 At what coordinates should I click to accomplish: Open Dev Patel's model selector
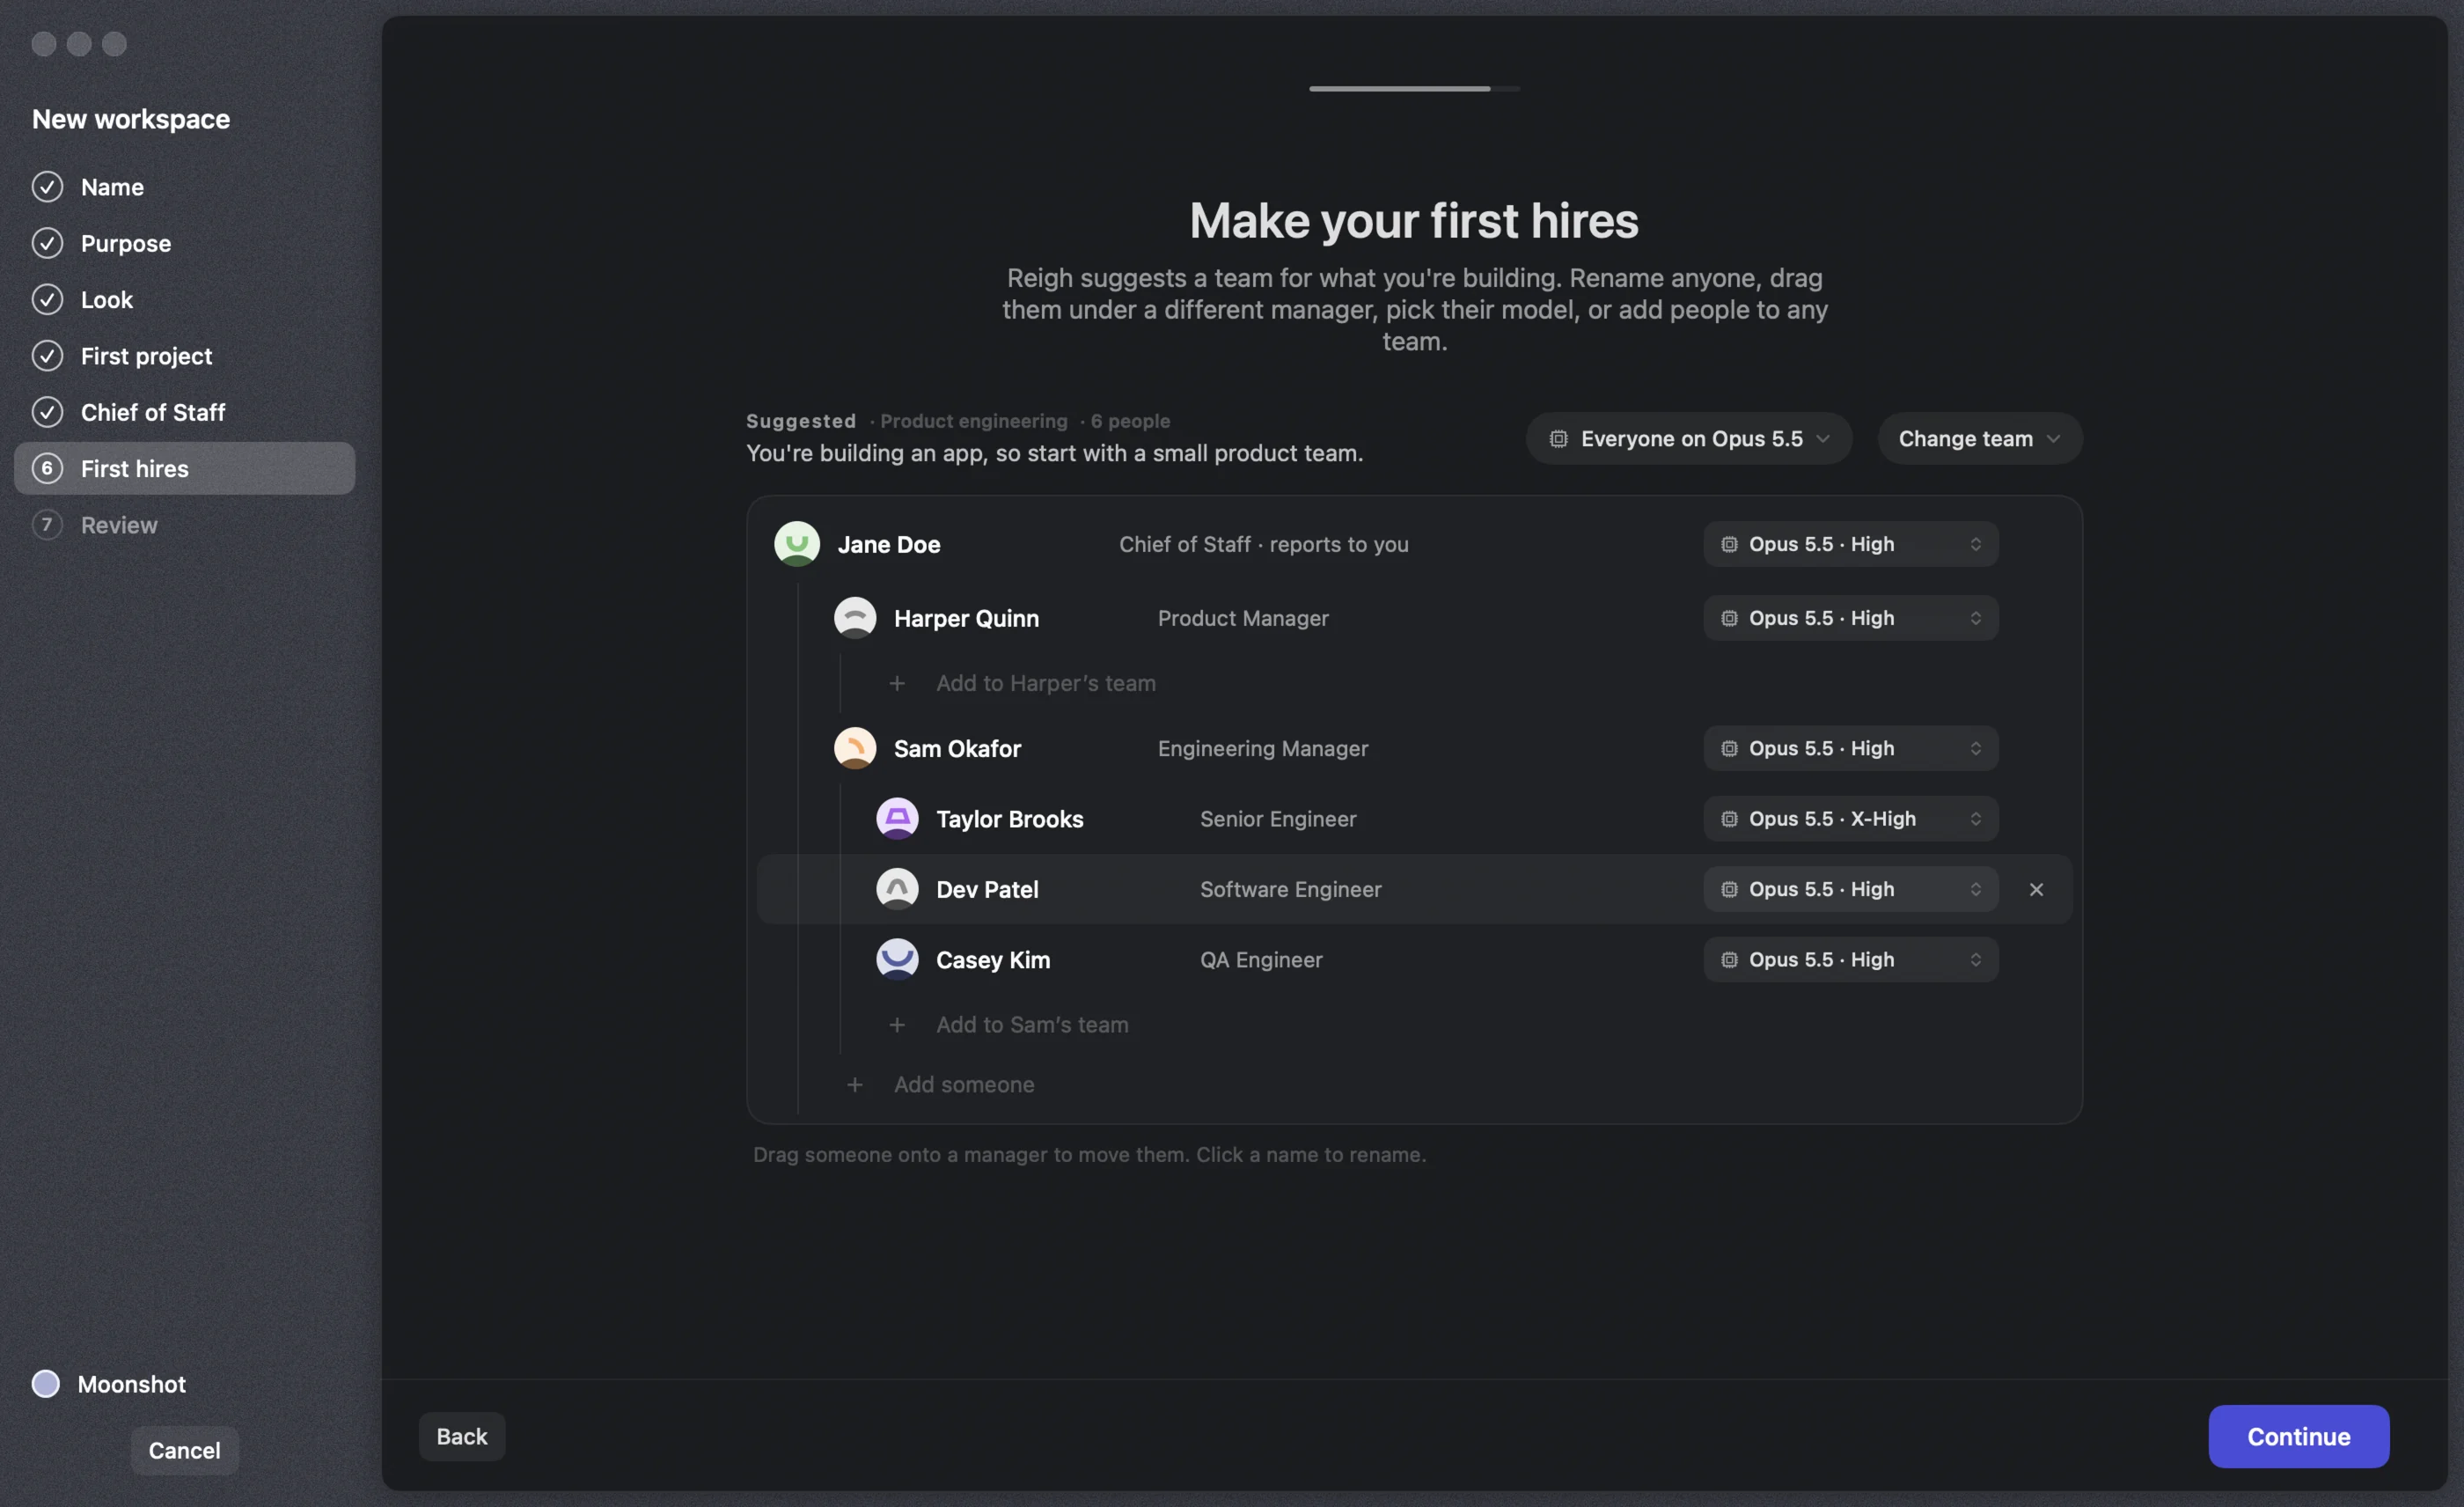[1851, 889]
